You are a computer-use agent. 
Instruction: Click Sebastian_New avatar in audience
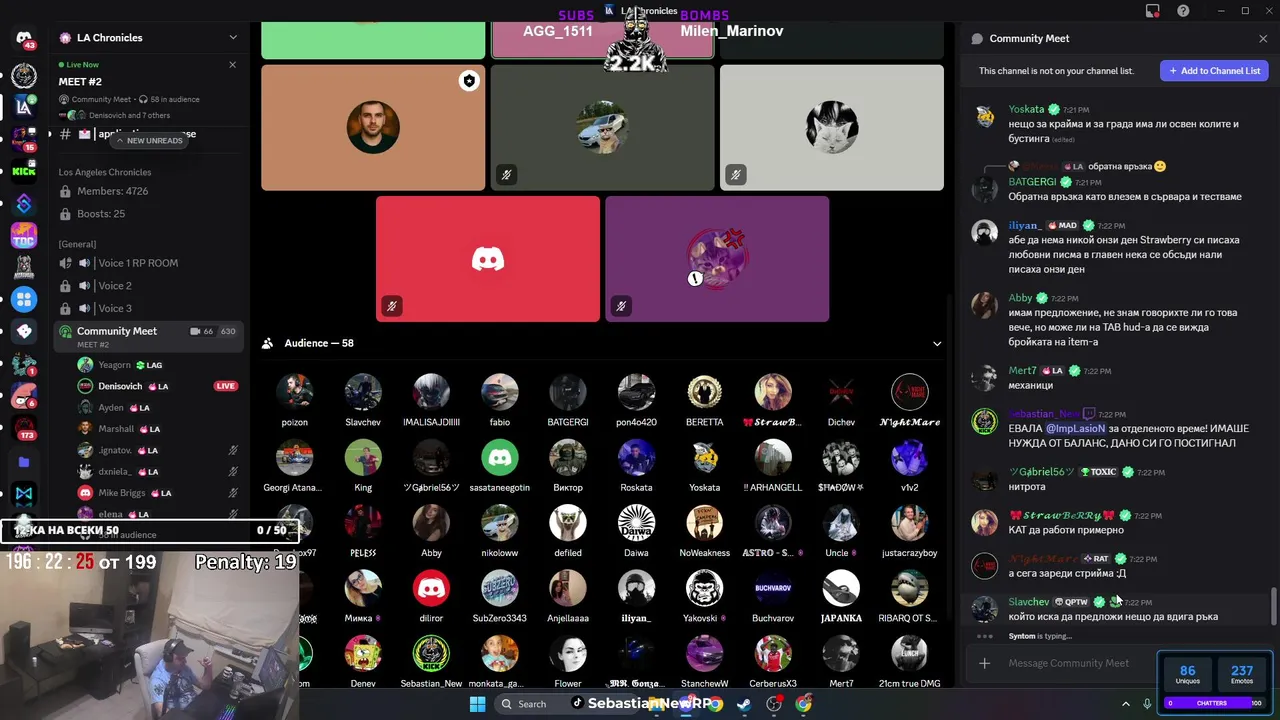tap(431, 655)
